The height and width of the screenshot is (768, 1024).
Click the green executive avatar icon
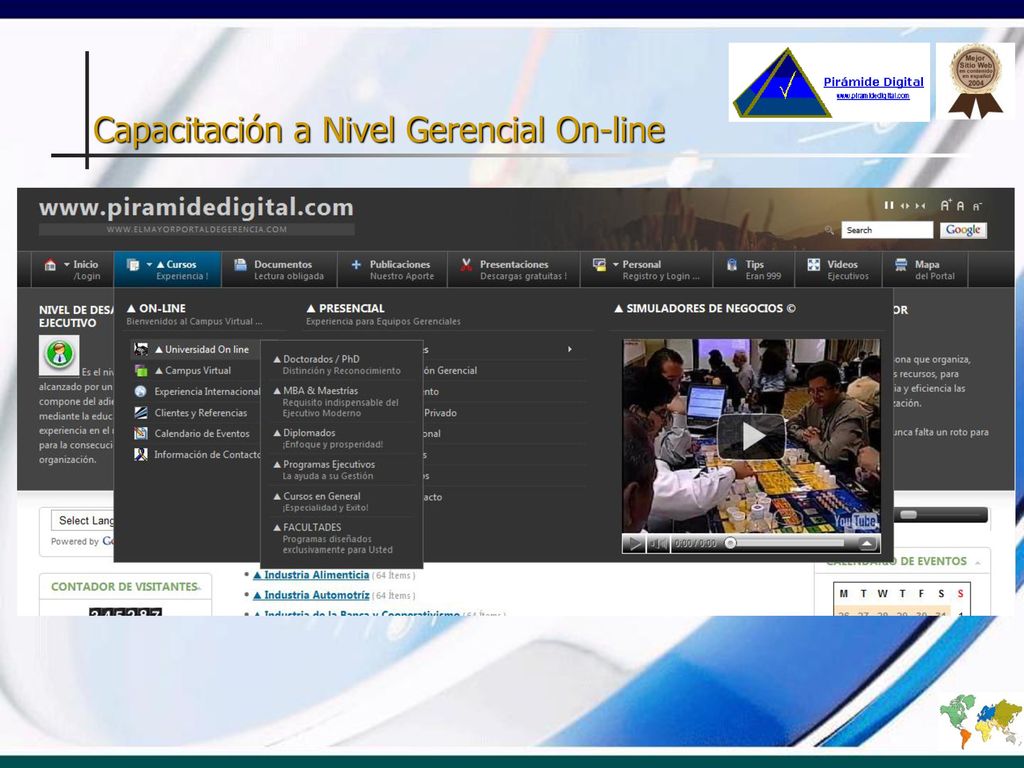coord(59,355)
